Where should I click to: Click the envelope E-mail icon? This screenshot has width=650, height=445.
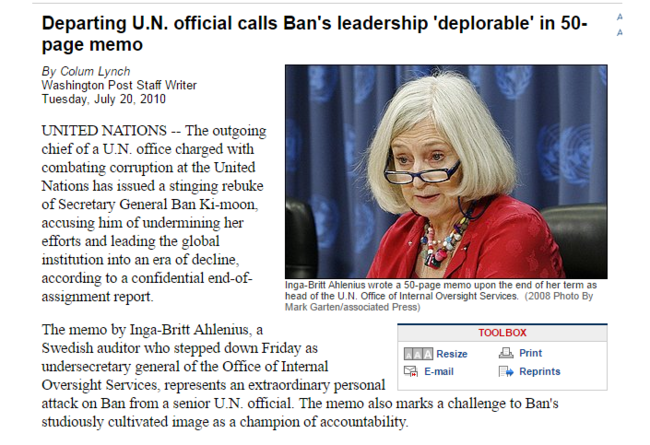point(411,371)
